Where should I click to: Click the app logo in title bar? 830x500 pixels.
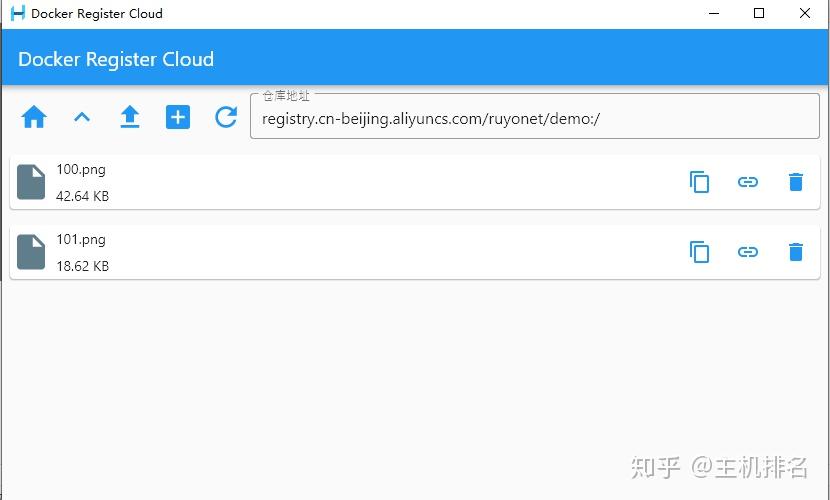17,13
